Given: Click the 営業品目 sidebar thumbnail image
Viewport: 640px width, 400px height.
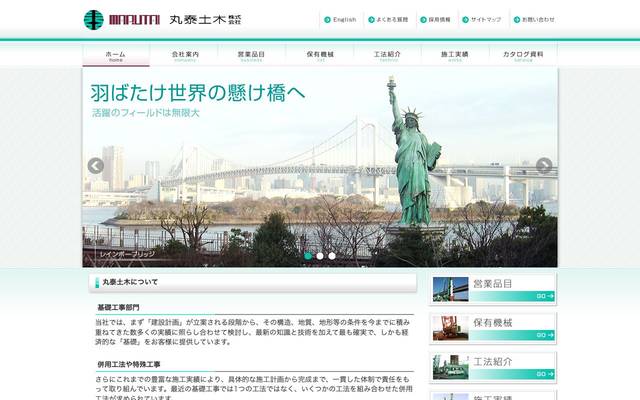Looking at the screenshot, I should click(450, 289).
